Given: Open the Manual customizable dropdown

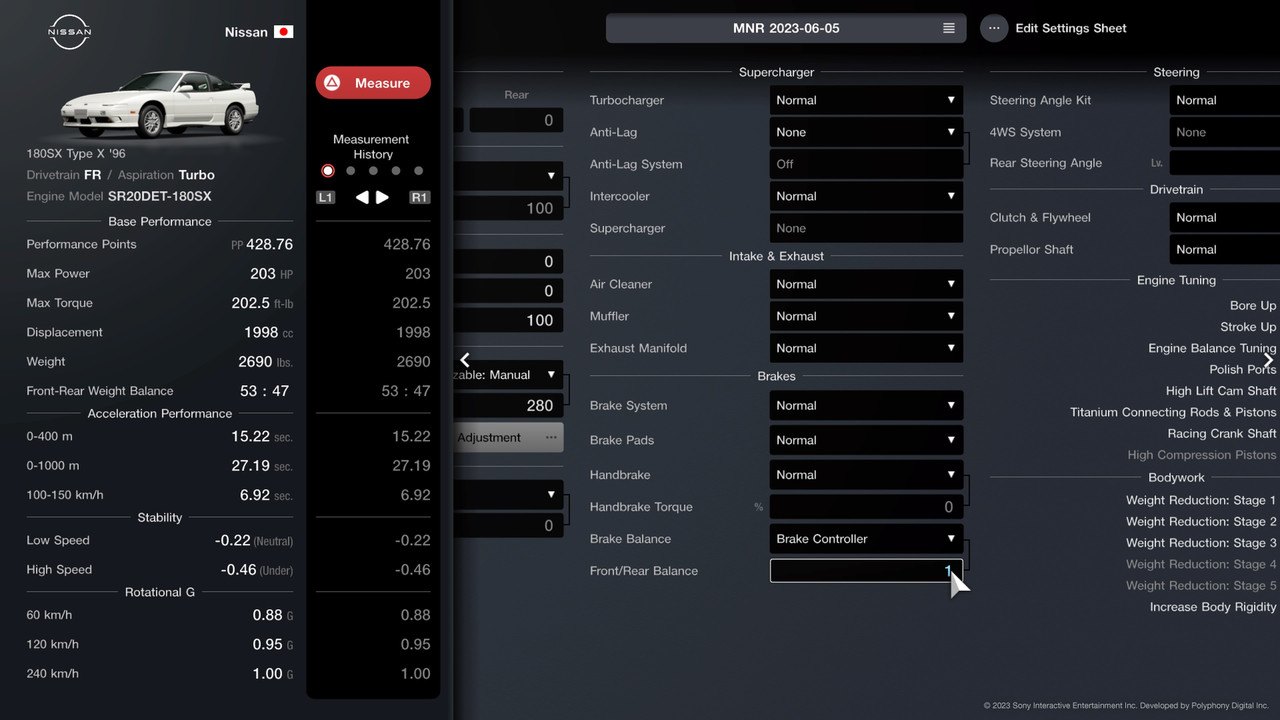Looking at the screenshot, I should pos(508,375).
